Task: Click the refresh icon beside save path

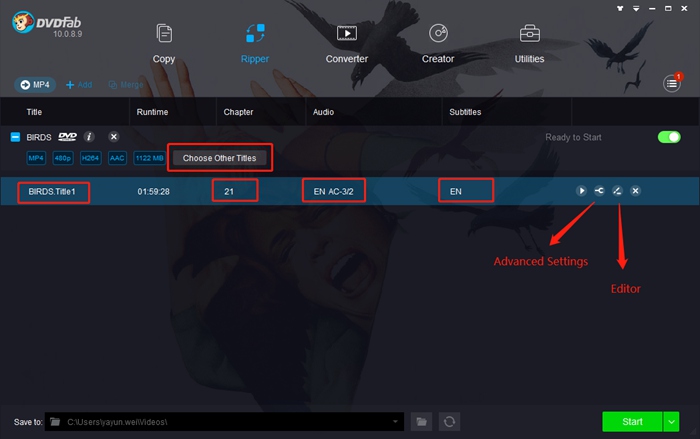Action: click(x=451, y=422)
